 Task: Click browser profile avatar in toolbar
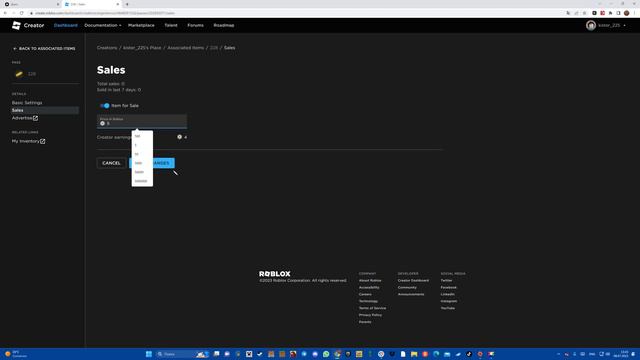[x=627, y=13]
